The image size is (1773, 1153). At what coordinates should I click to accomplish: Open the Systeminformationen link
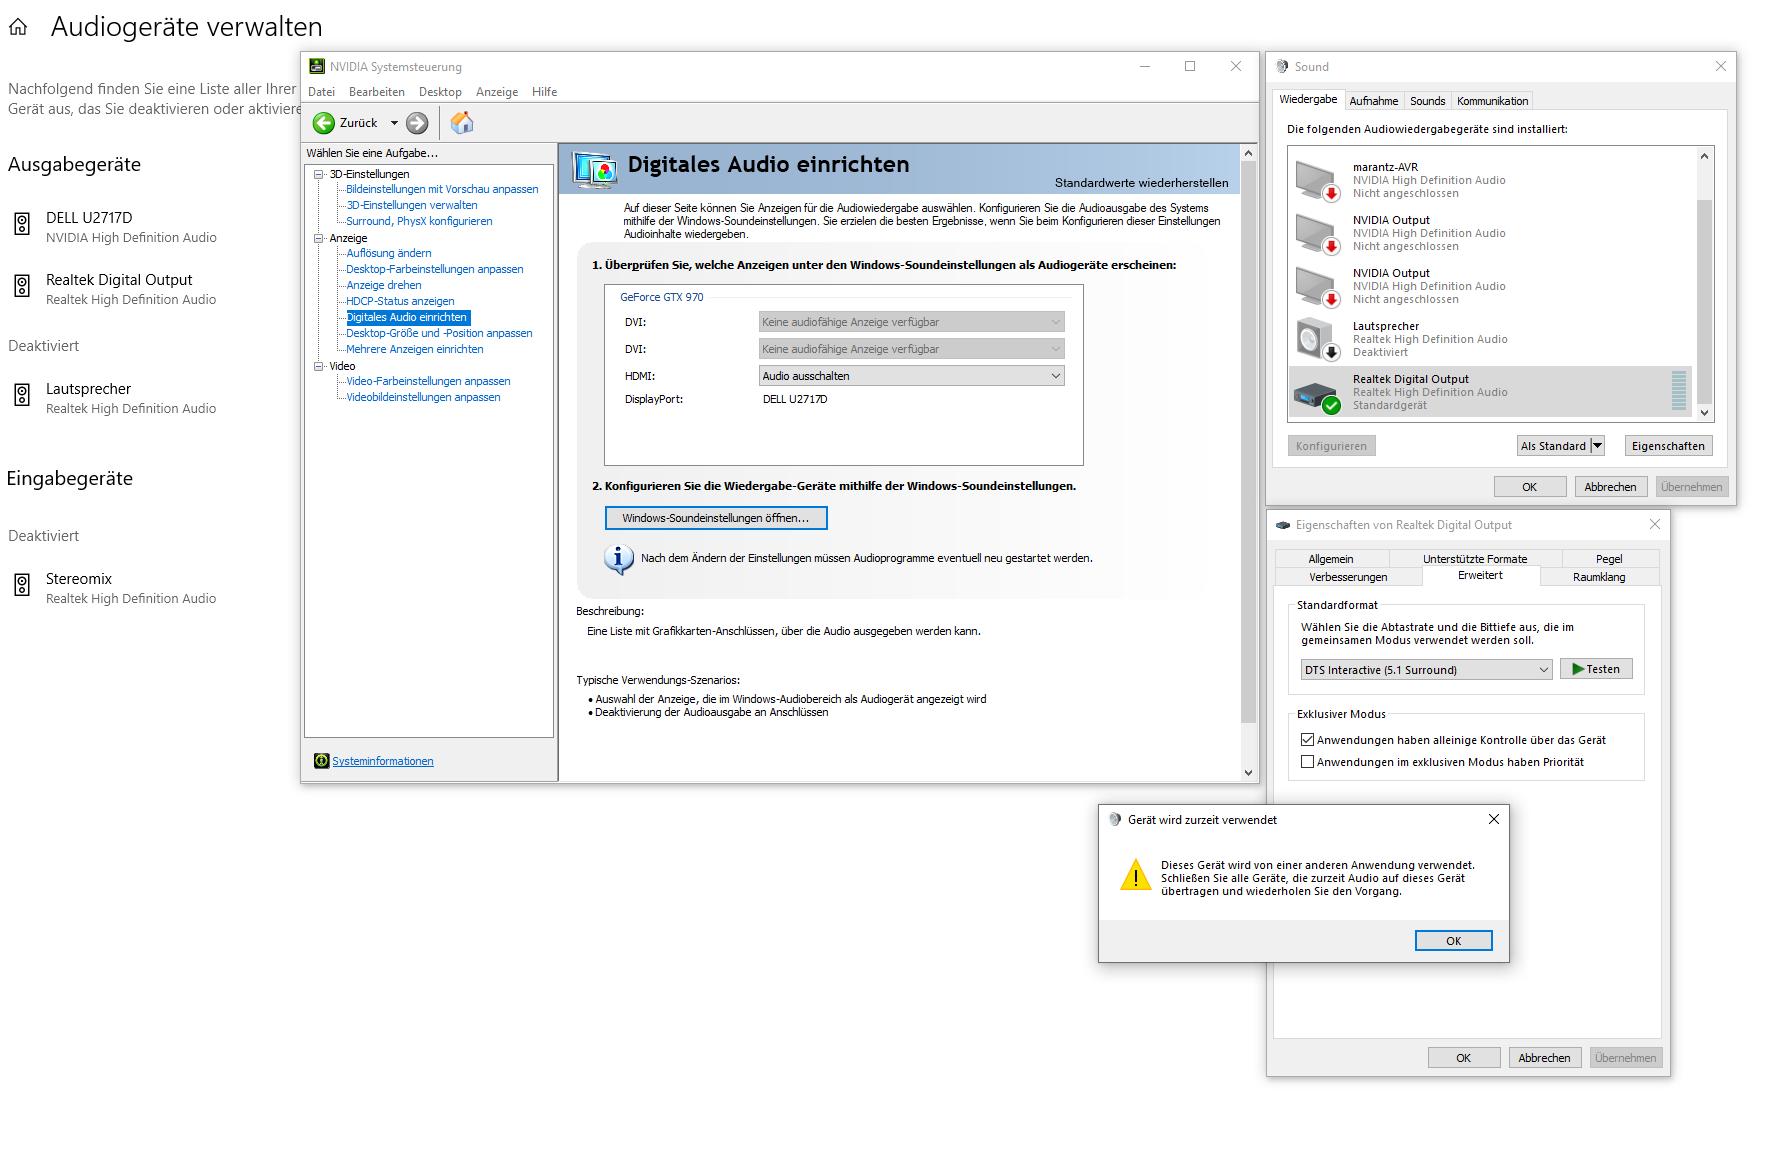[383, 761]
